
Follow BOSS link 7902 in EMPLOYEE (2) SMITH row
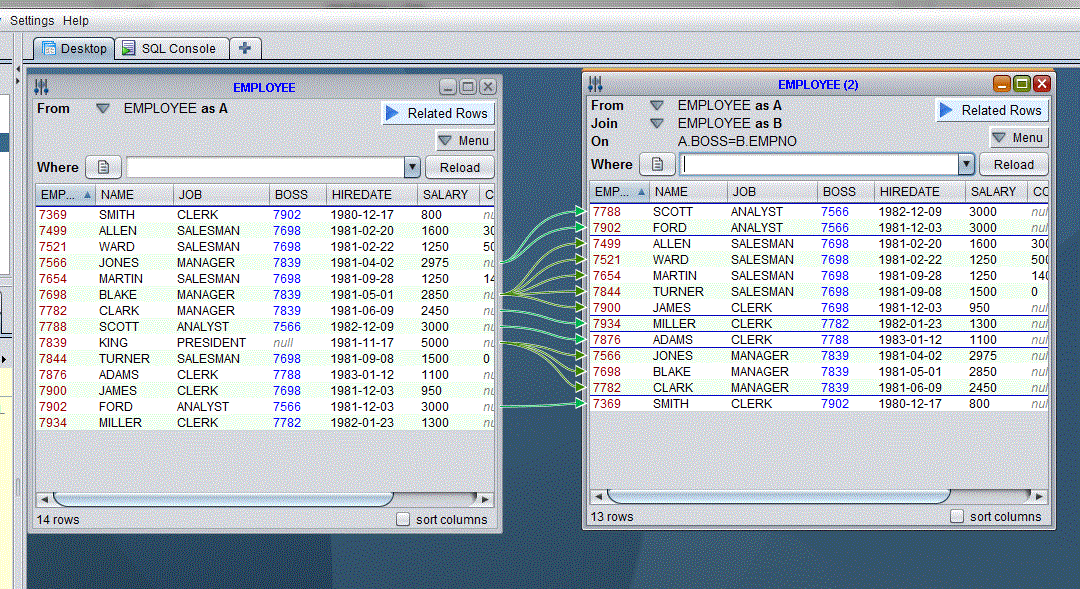(835, 404)
